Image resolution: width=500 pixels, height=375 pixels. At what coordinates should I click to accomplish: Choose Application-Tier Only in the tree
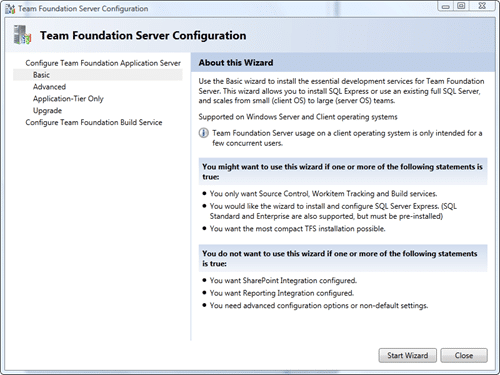[x=68, y=99]
